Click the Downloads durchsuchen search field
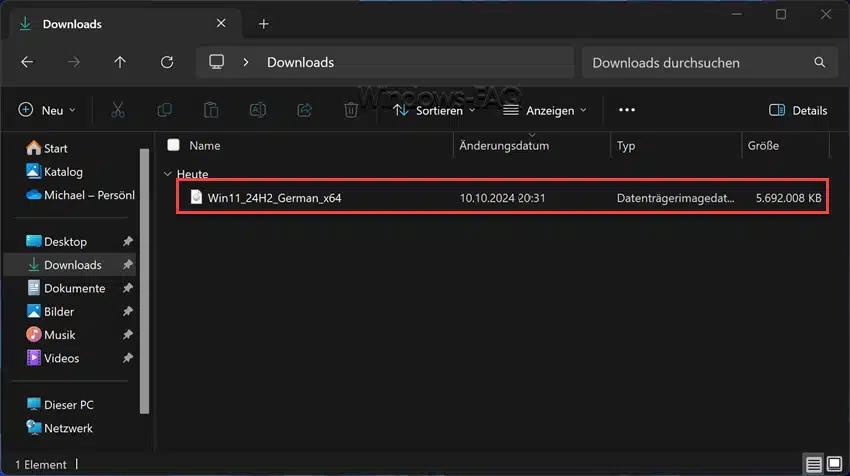 pos(710,62)
